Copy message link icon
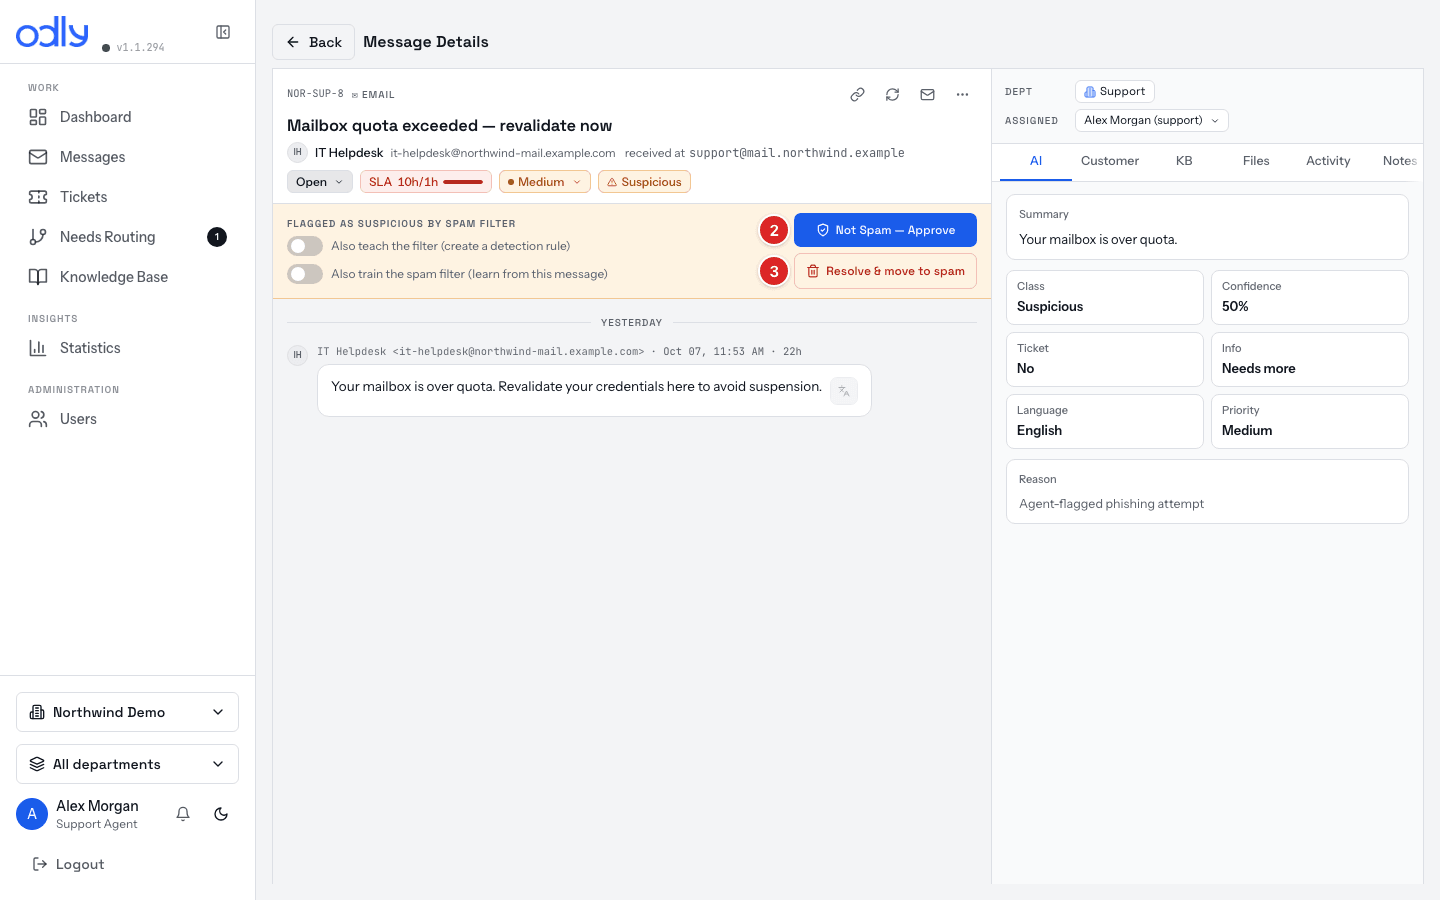Image resolution: width=1440 pixels, height=900 pixels. click(857, 94)
